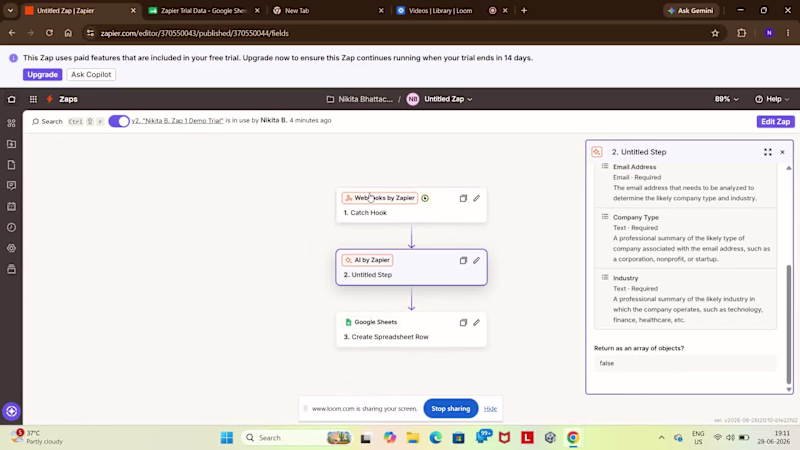Bookmark this page with star icon
800x450 pixels.
pyautogui.click(x=715, y=33)
